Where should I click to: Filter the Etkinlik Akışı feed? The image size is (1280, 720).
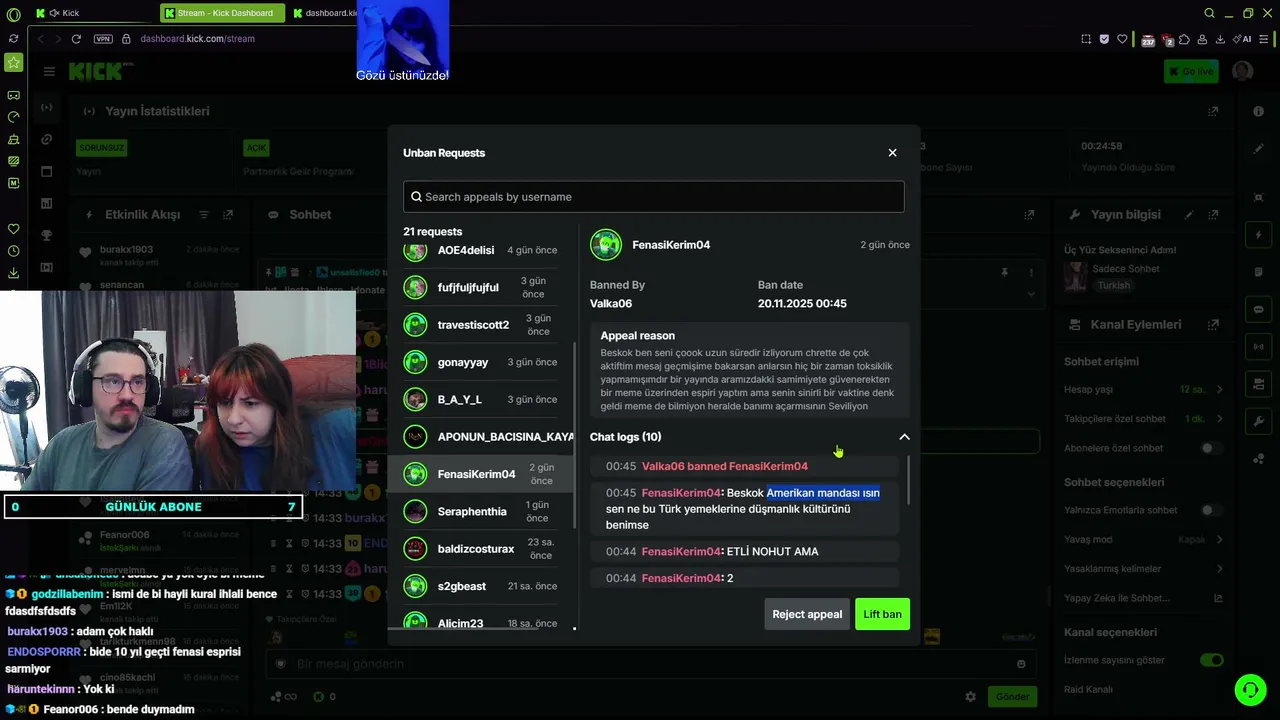[x=204, y=215]
